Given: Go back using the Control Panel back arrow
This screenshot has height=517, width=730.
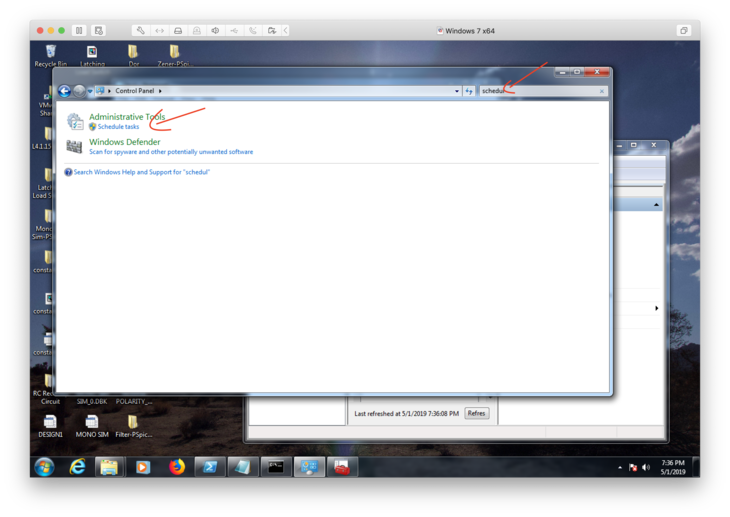Looking at the screenshot, I should [64, 91].
